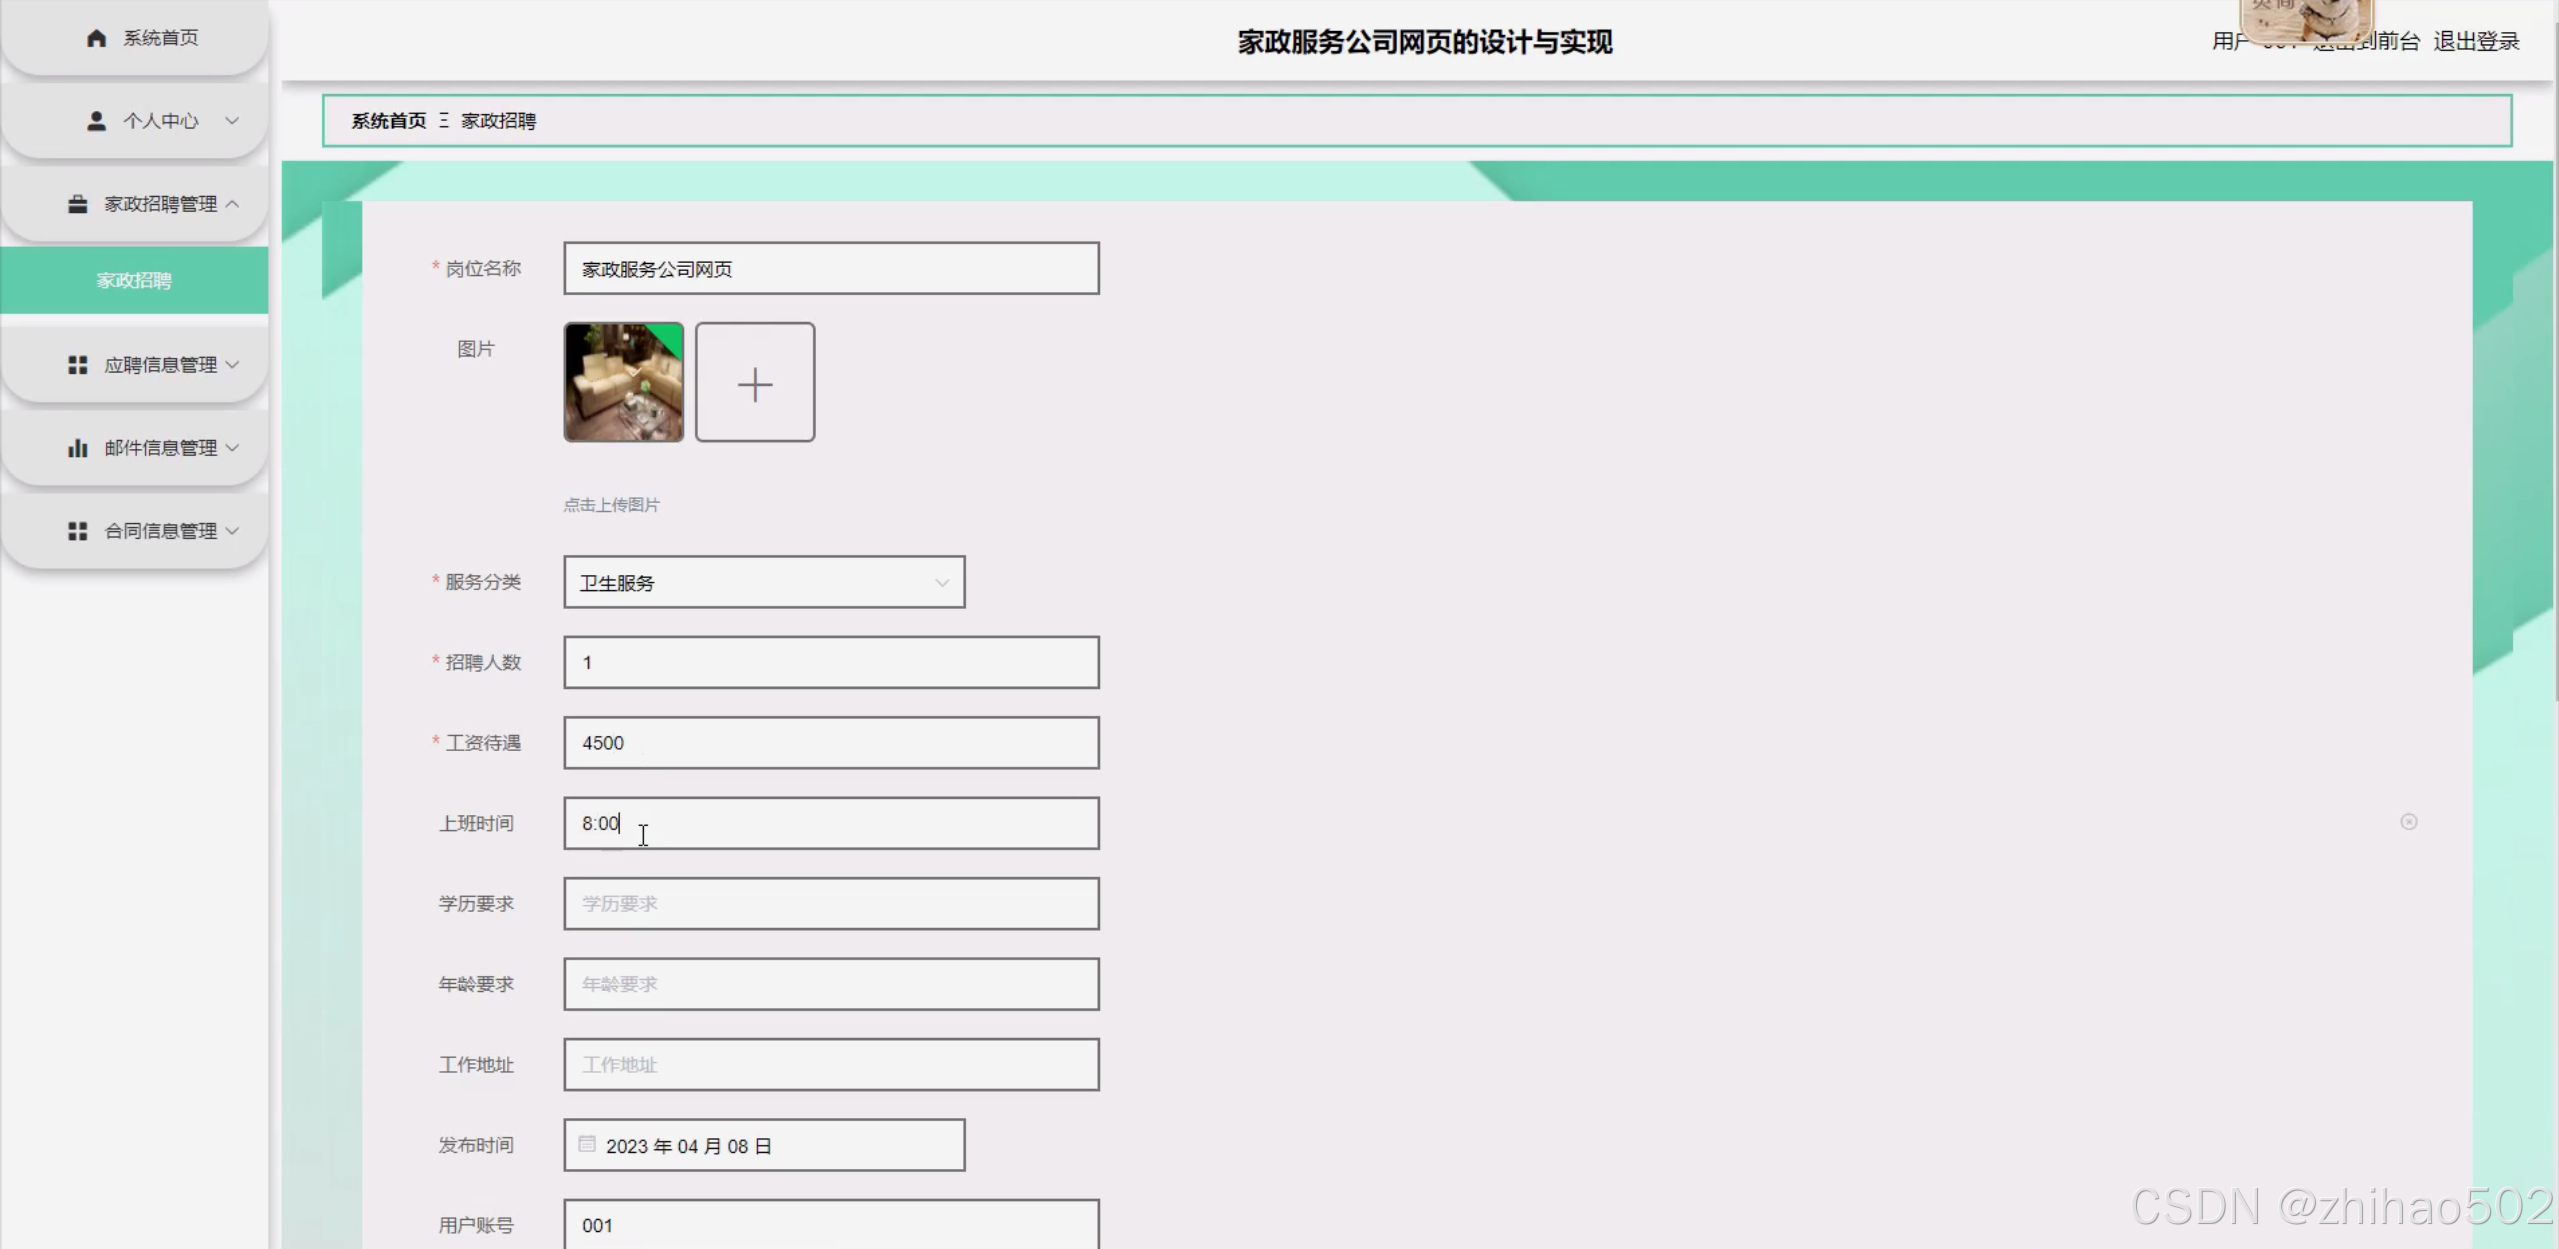Image resolution: width=2559 pixels, height=1249 pixels.
Task: Collapse the 家政招聘管理 menu chevron
Action: pos(232,204)
